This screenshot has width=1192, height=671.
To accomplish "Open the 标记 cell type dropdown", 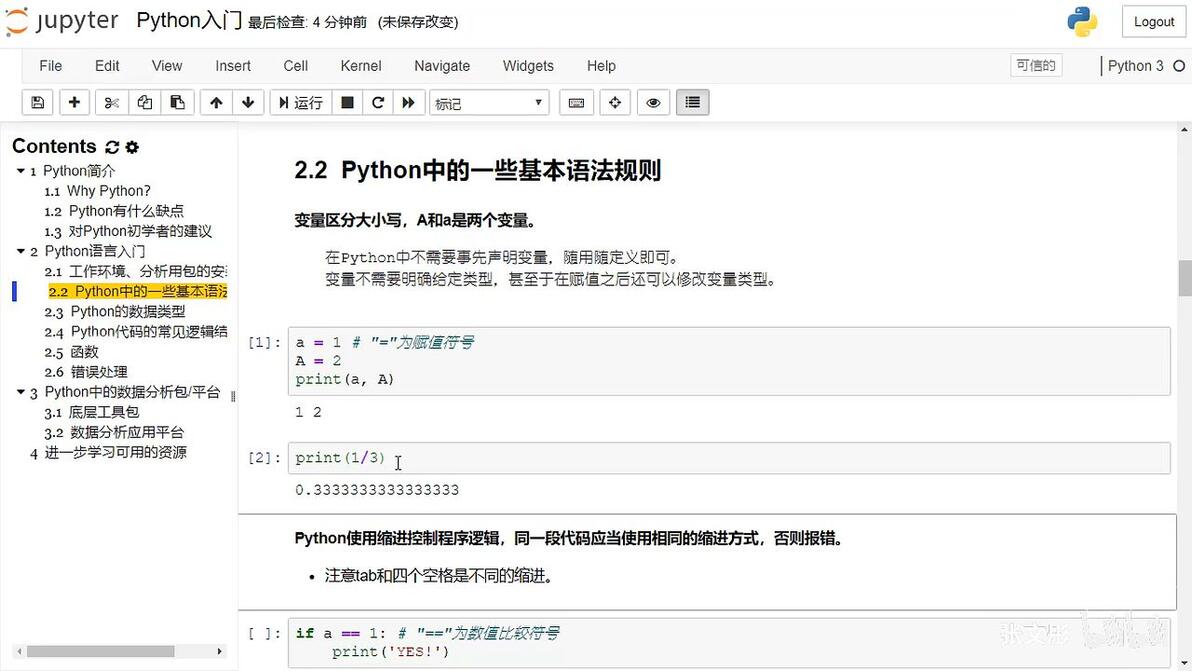I will 489,103.
